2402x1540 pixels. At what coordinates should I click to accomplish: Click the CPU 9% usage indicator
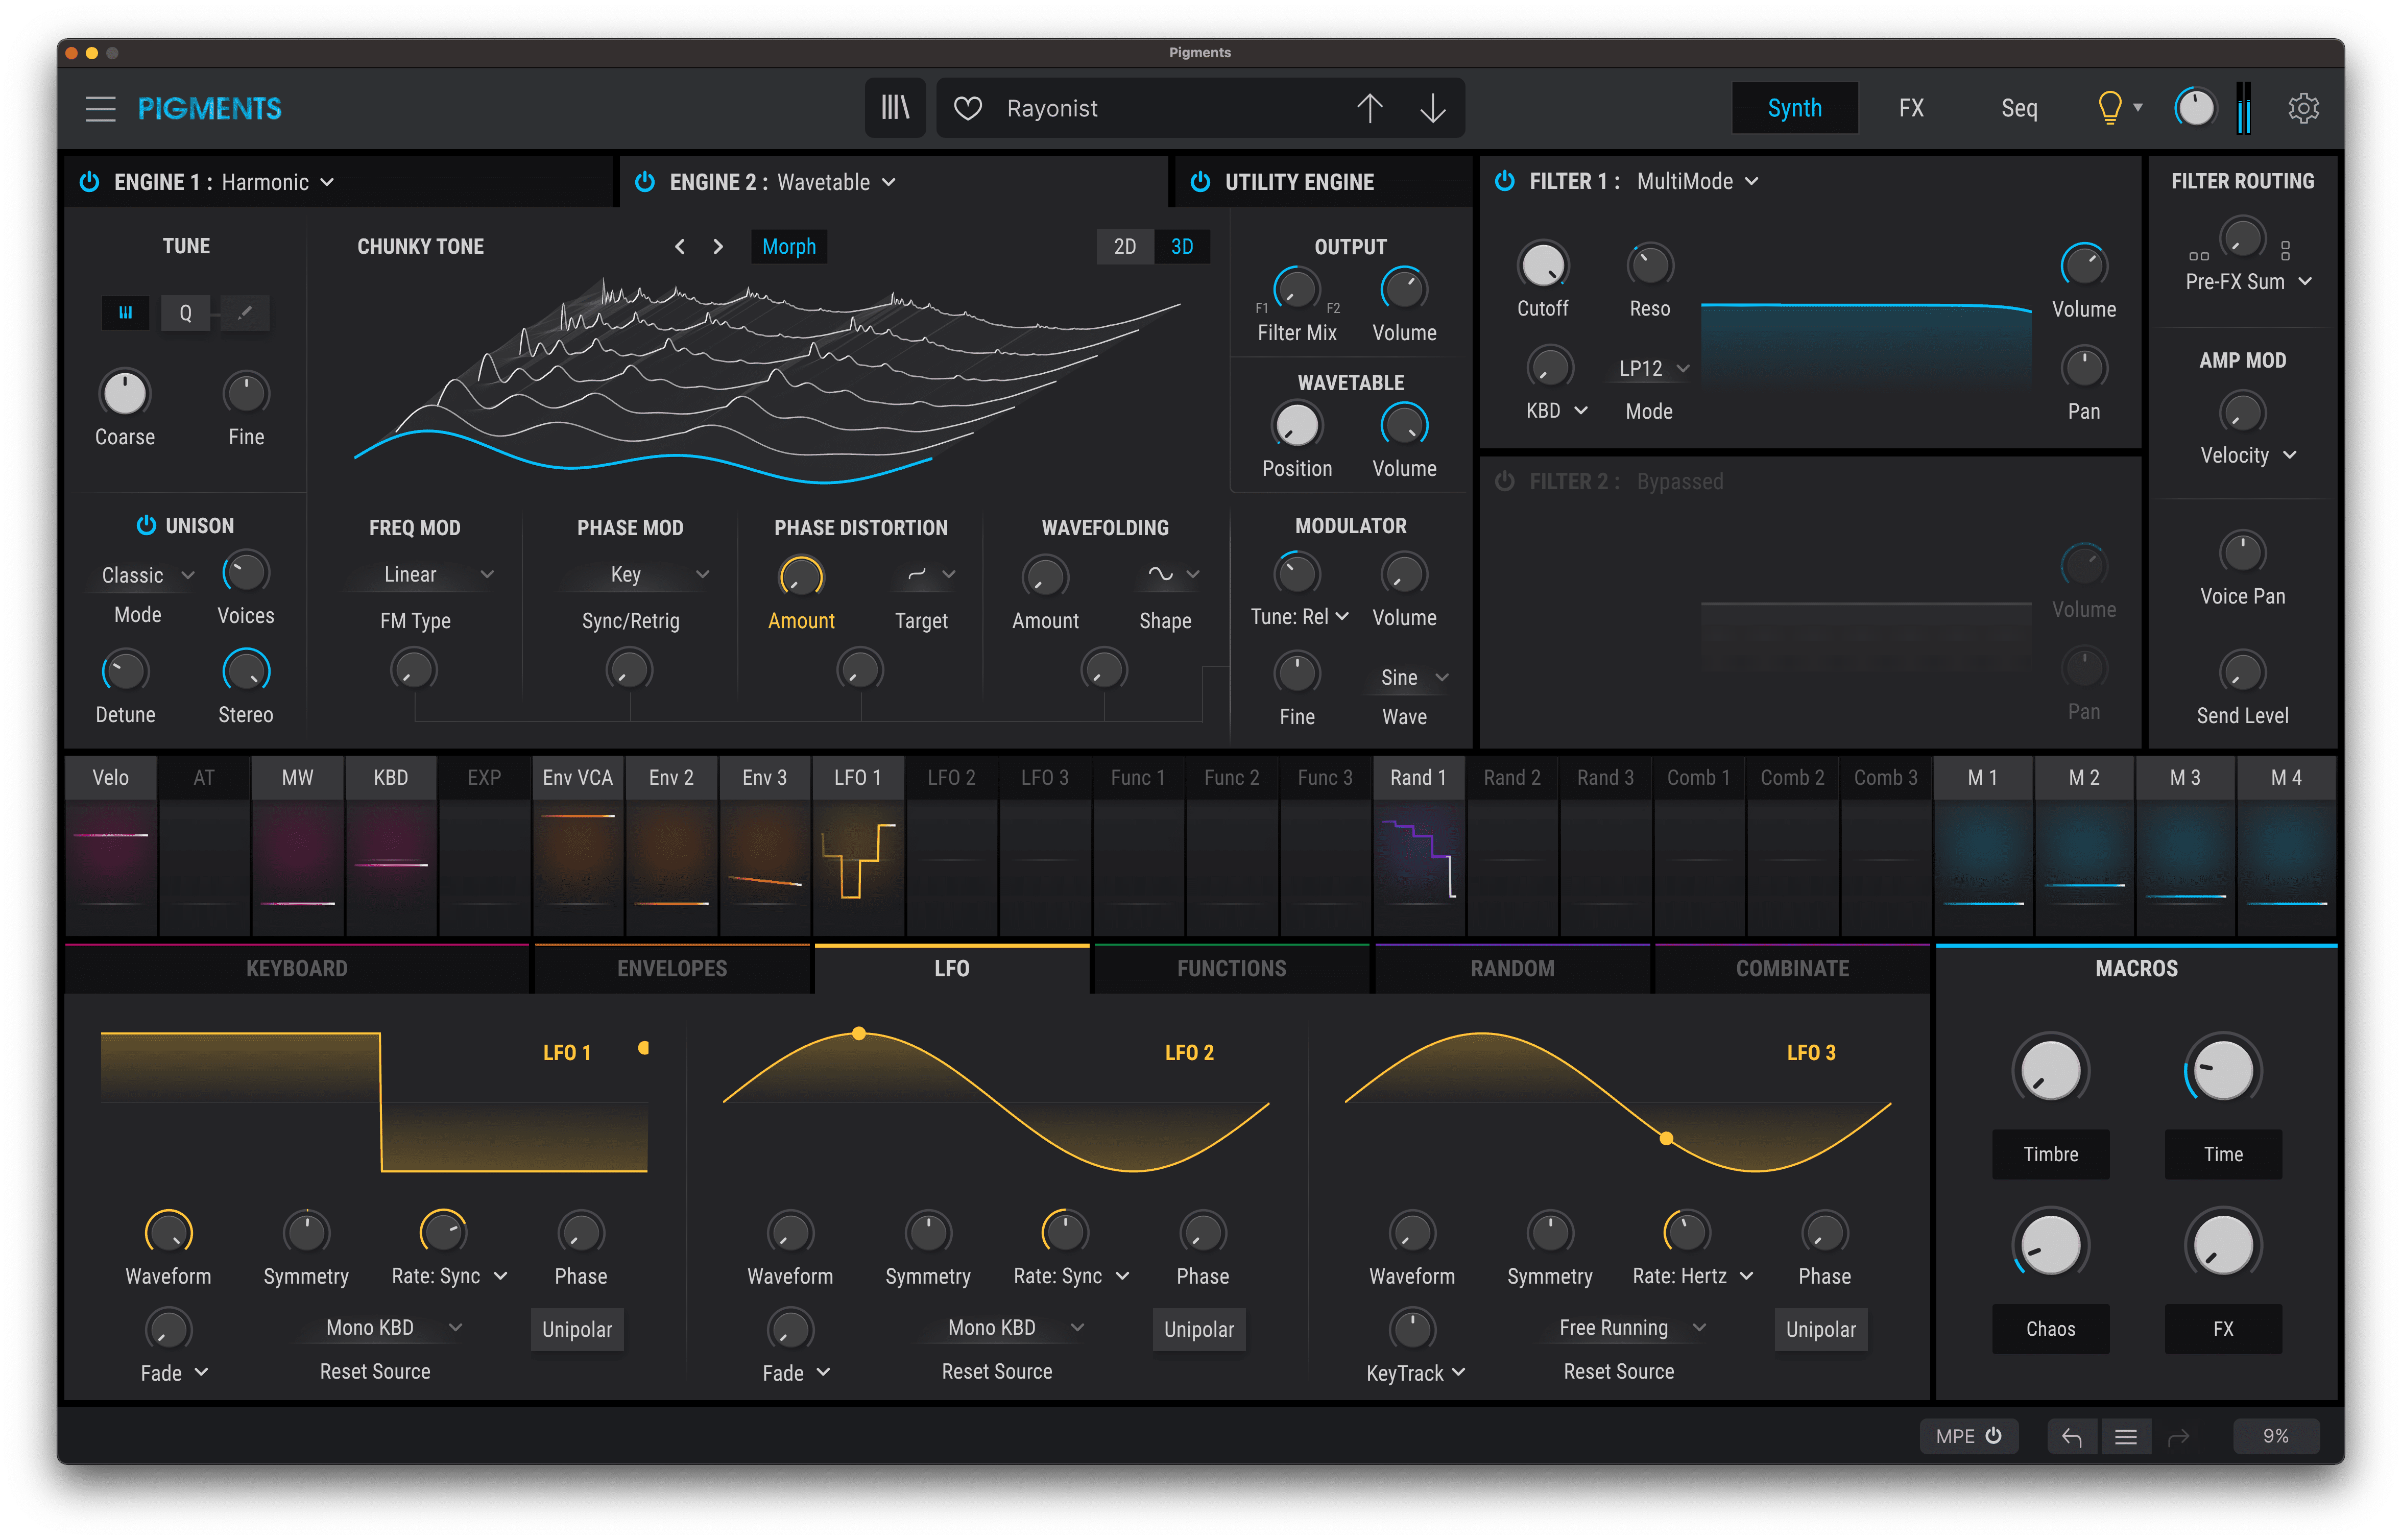coord(2275,1436)
